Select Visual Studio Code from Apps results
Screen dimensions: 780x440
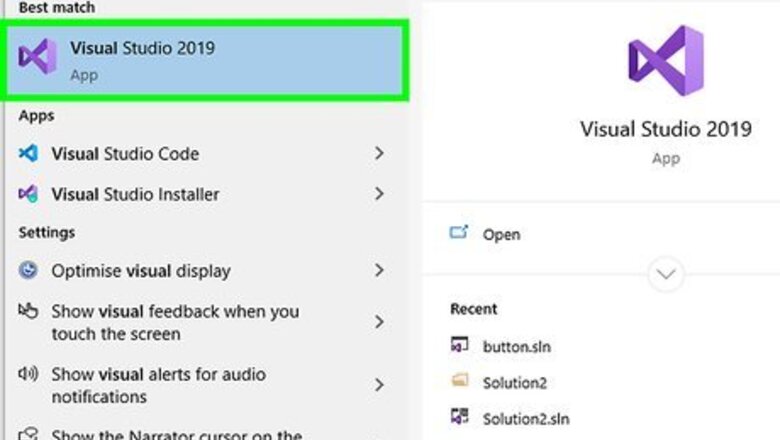pyautogui.click(x=125, y=154)
